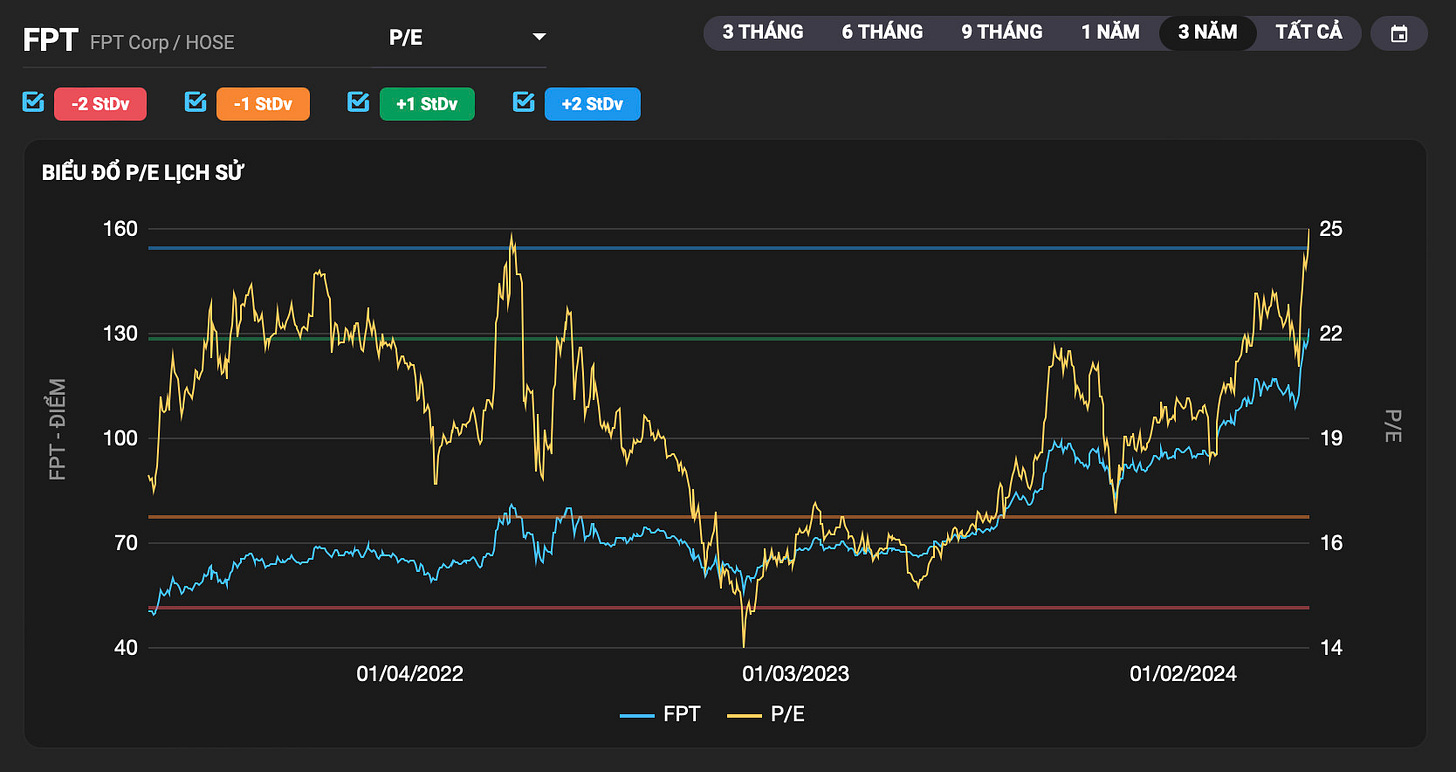Image resolution: width=1456 pixels, height=772 pixels.
Task: Click the 40 left axis value
Action: 124,648
